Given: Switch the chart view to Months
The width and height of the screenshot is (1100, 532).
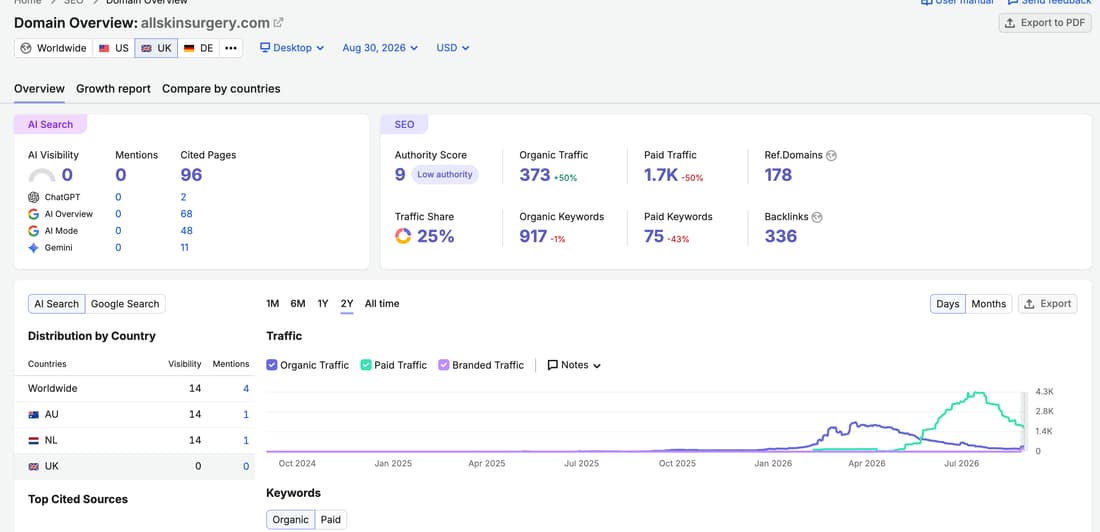Looking at the screenshot, I should [x=988, y=304].
